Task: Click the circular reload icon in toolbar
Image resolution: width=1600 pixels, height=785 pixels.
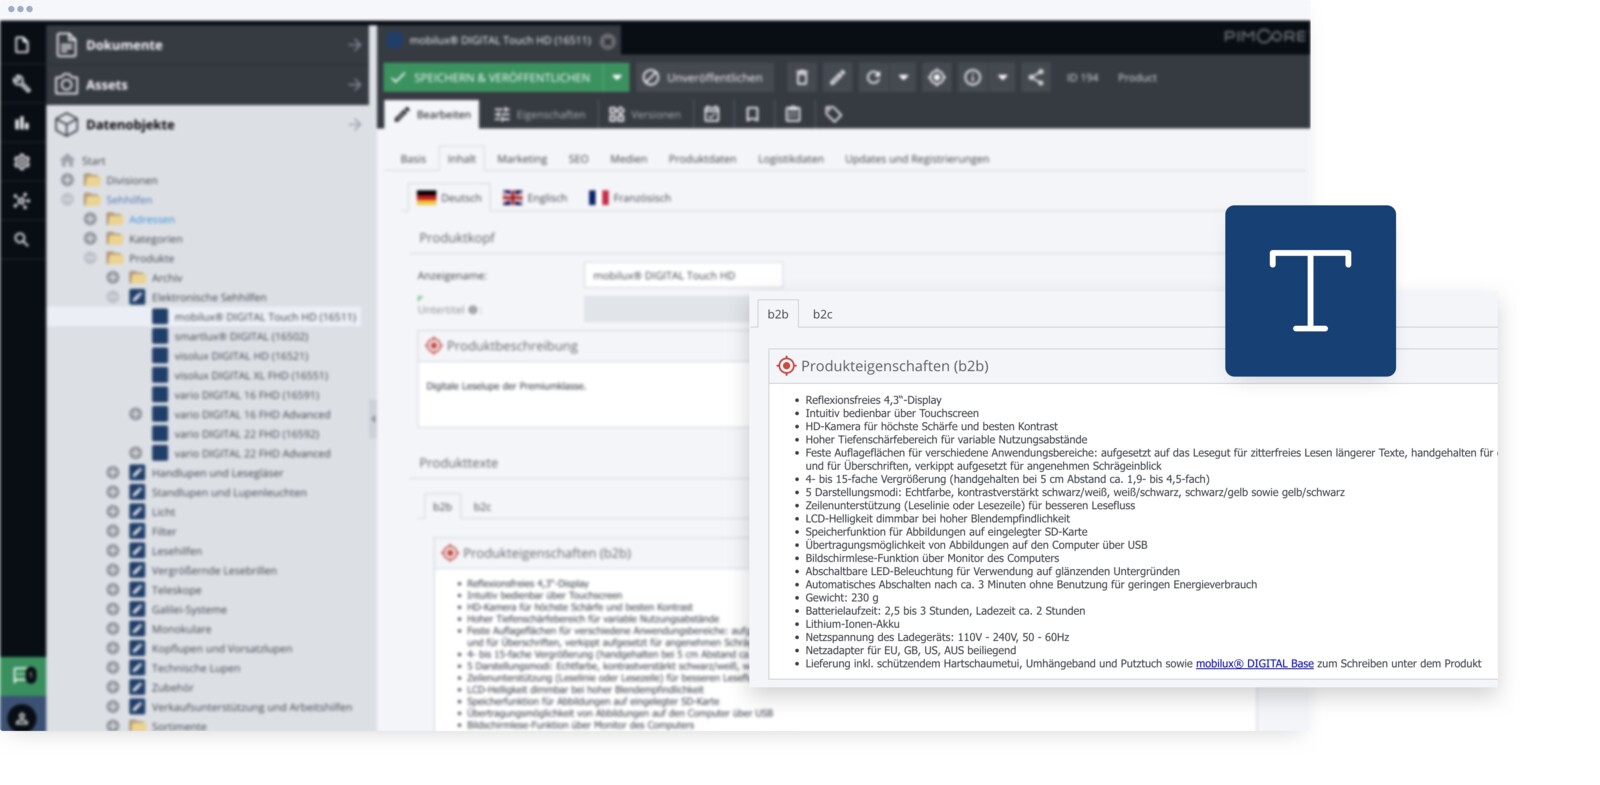Action: tap(873, 77)
